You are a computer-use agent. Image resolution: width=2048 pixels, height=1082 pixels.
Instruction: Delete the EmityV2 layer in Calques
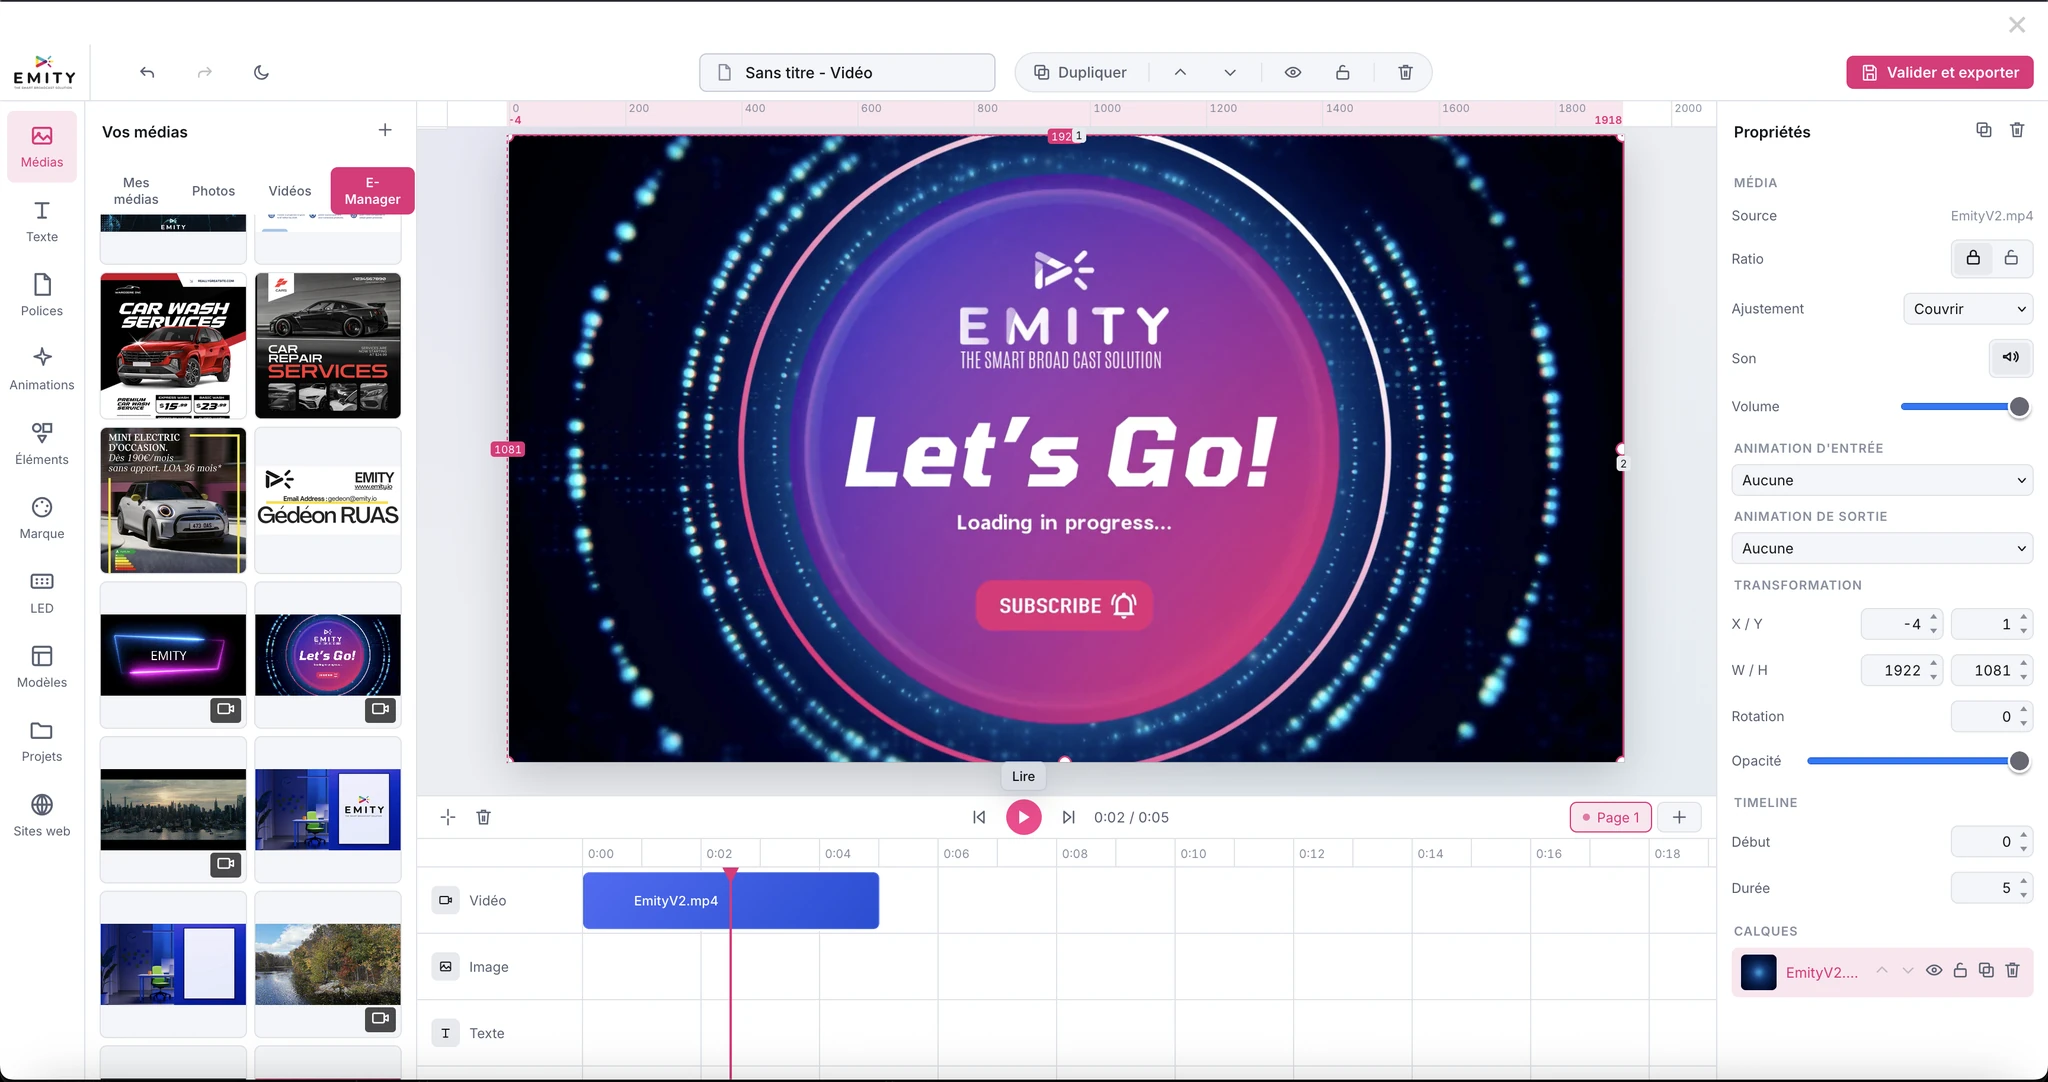2013,970
